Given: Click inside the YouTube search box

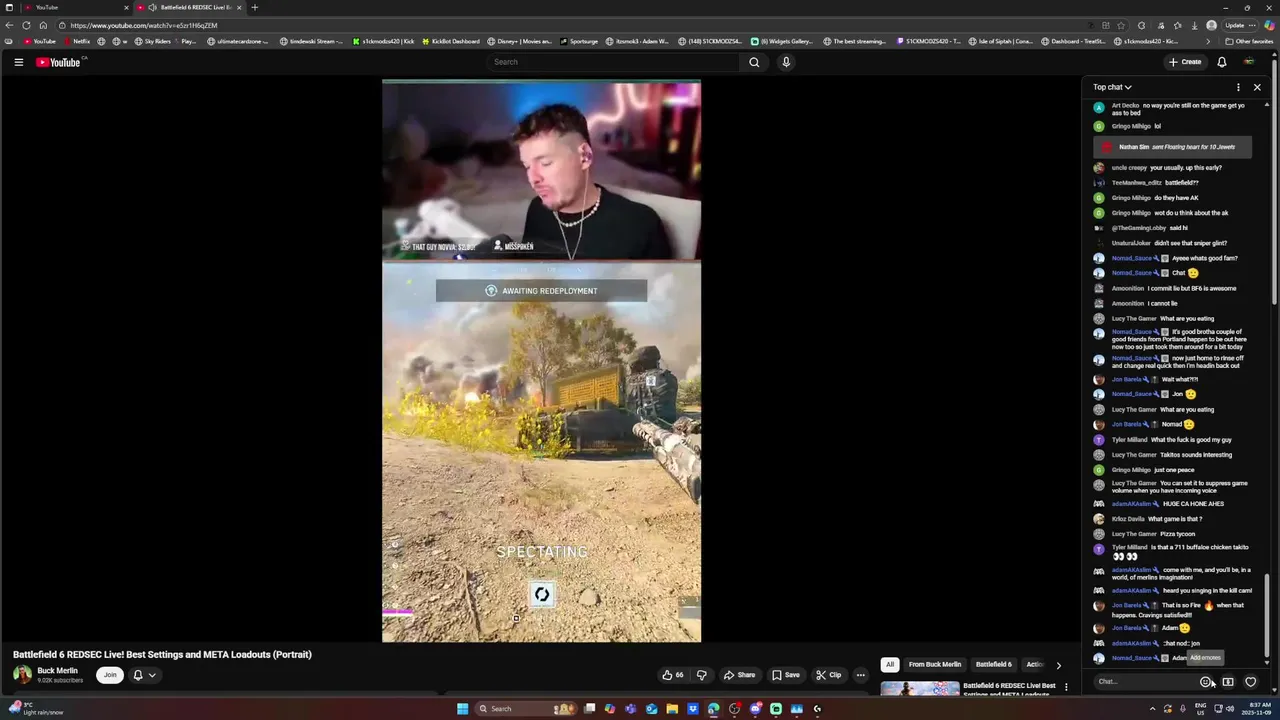Looking at the screenshot, I should (612, 62).
